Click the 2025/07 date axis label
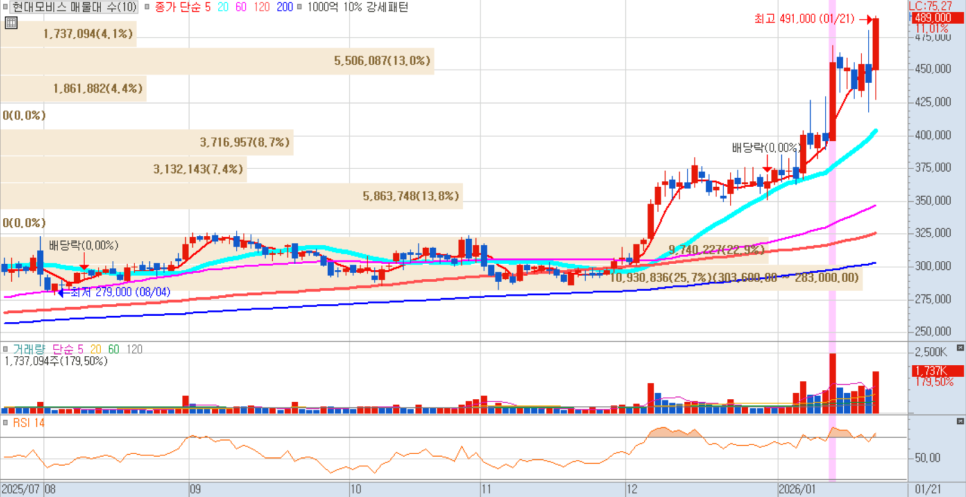The width and height of the screenshot is (966, 497). (x=20, y=488)
